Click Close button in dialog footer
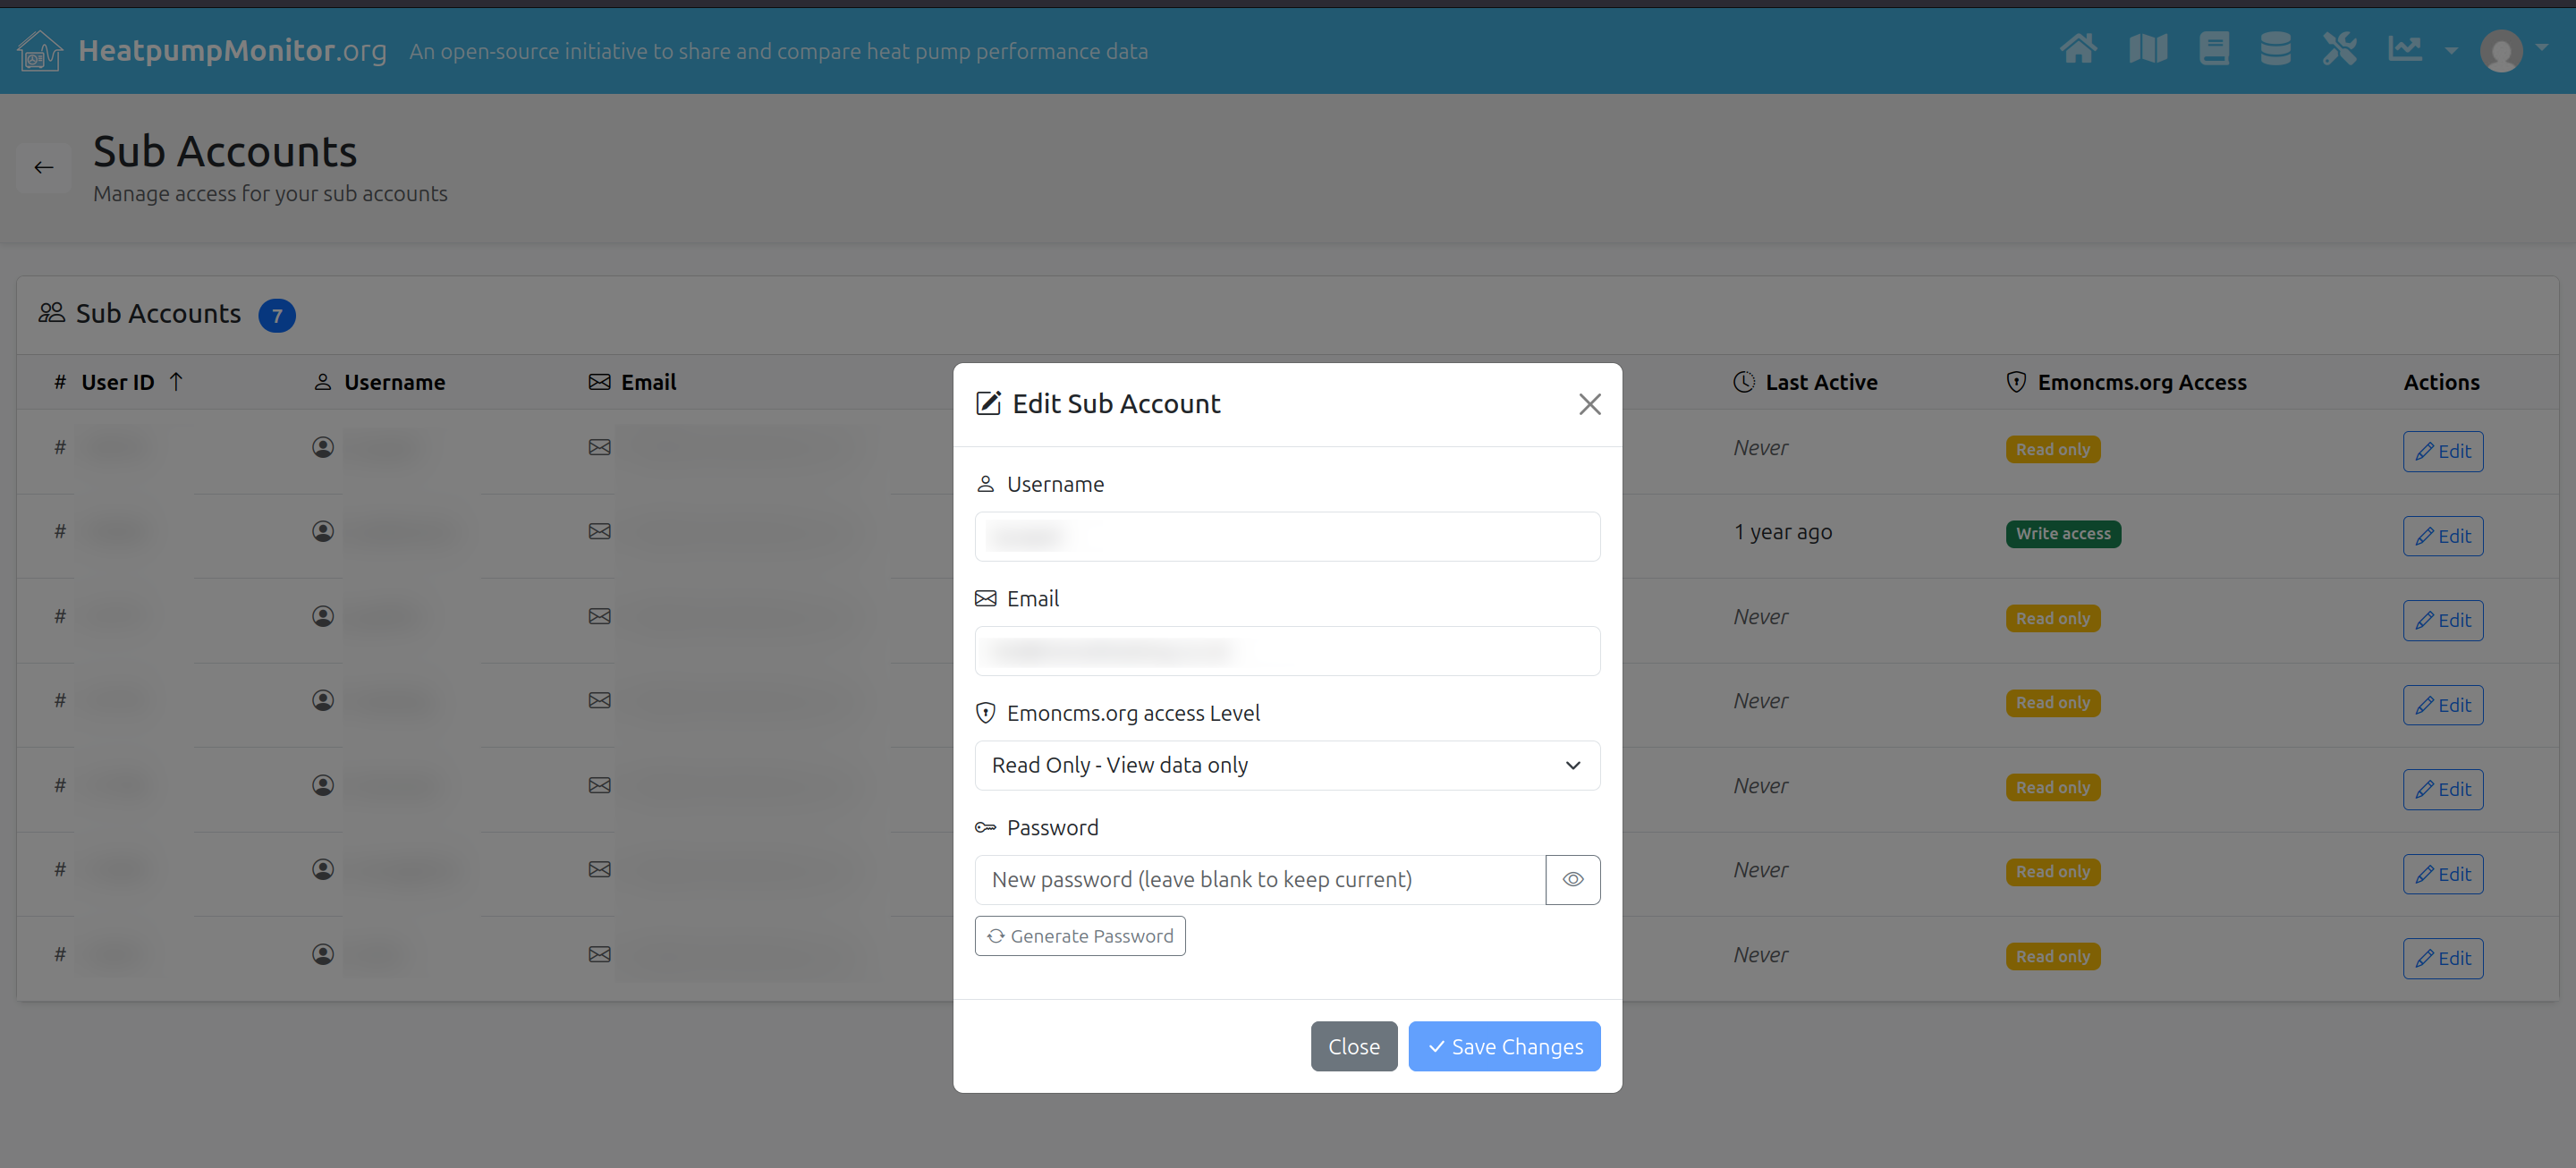This screenshot has width=2576, height=1168. coord(1353,1046)
